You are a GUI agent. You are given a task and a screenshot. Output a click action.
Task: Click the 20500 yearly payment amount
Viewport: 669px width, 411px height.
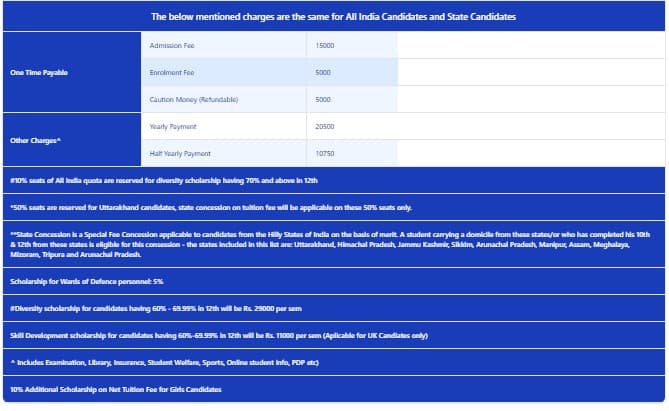coord(325,127)
